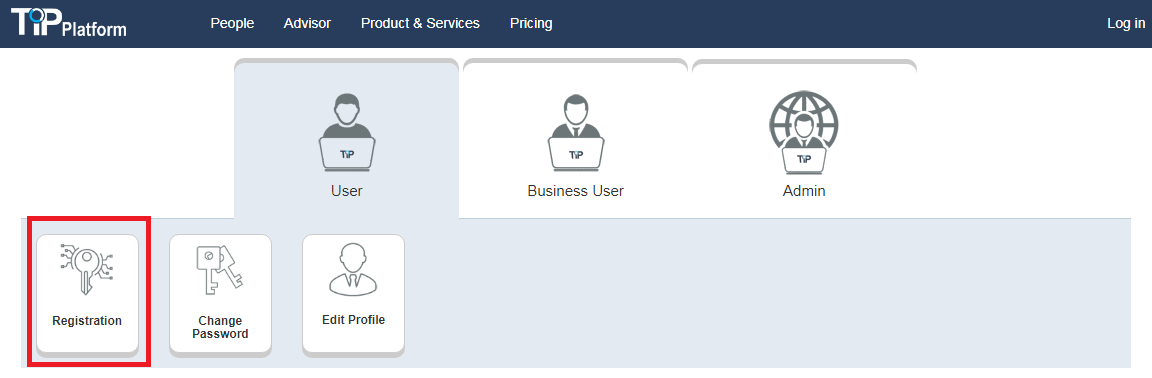This screenshot has height=378, width=1152.
Task: Open the Edit Profile tile label
Action: (353, 321)
